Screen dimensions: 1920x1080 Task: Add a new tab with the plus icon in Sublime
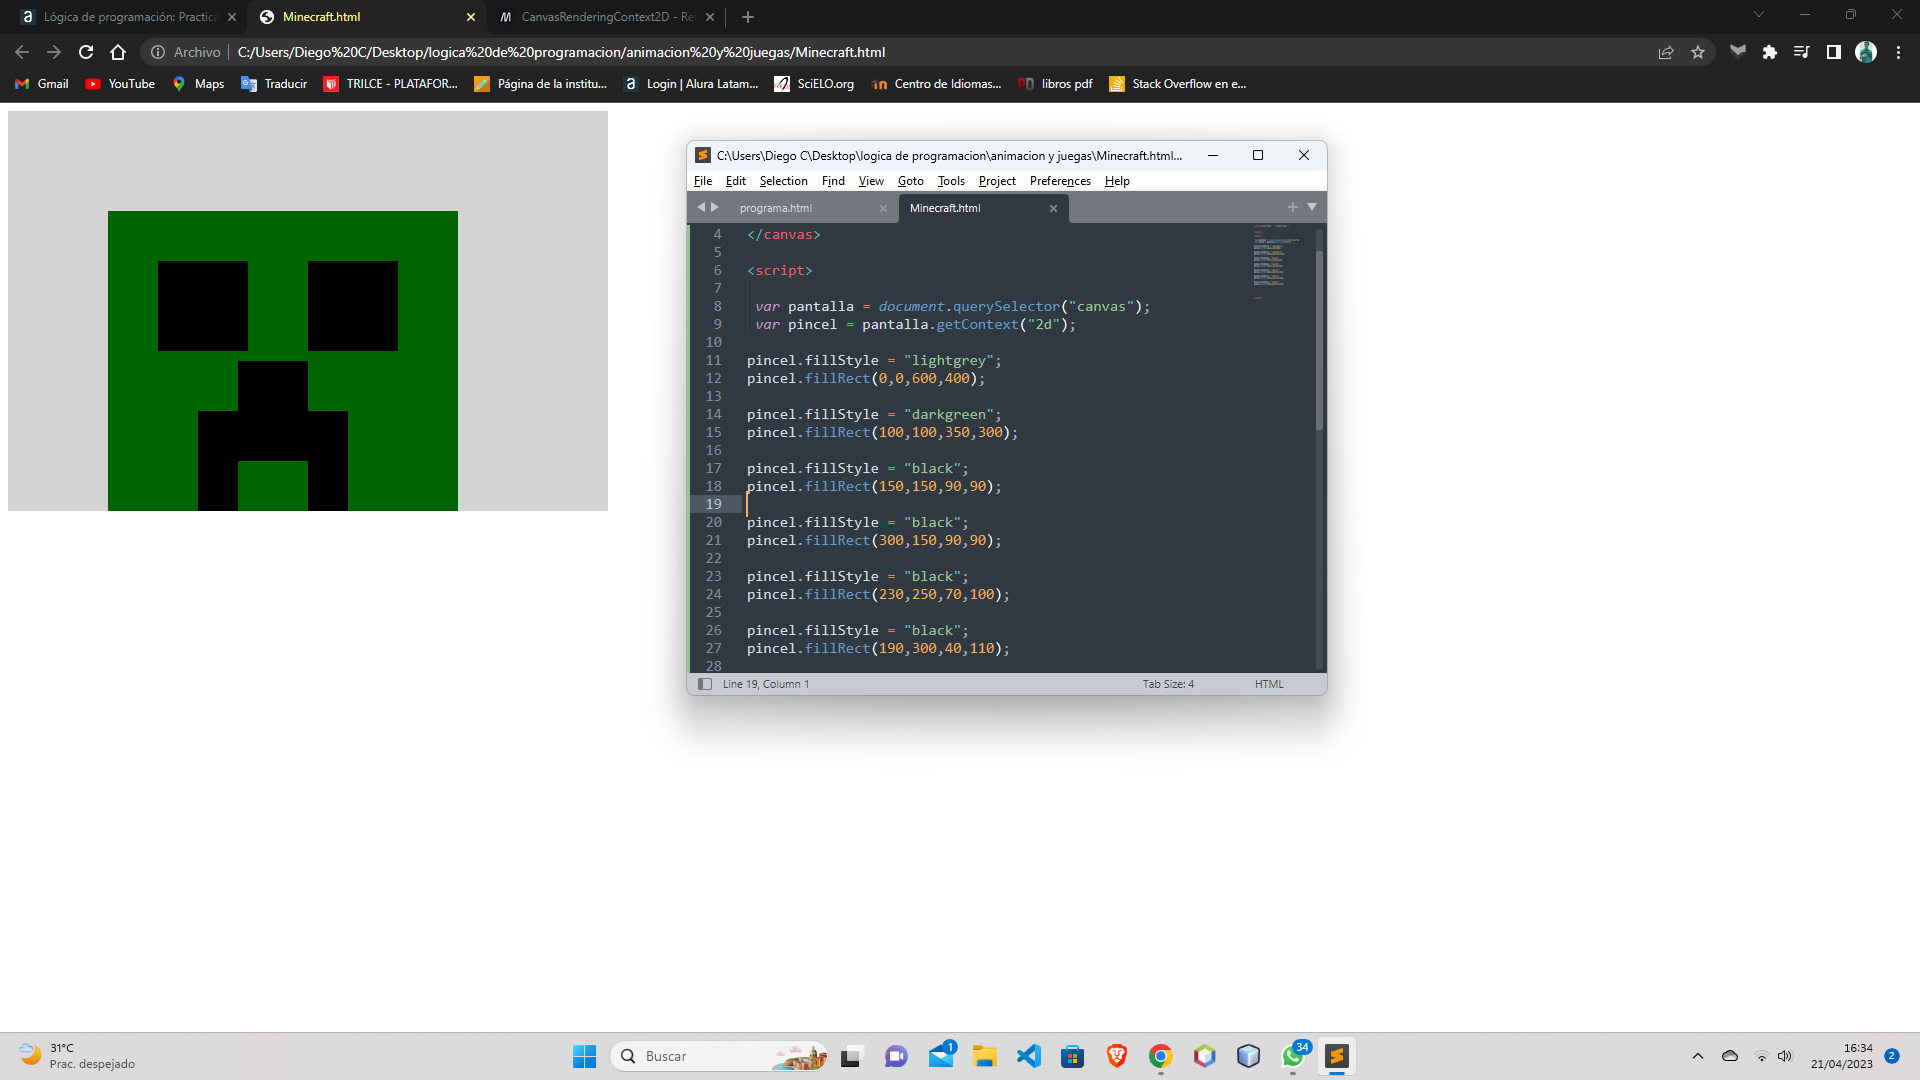1292,207
